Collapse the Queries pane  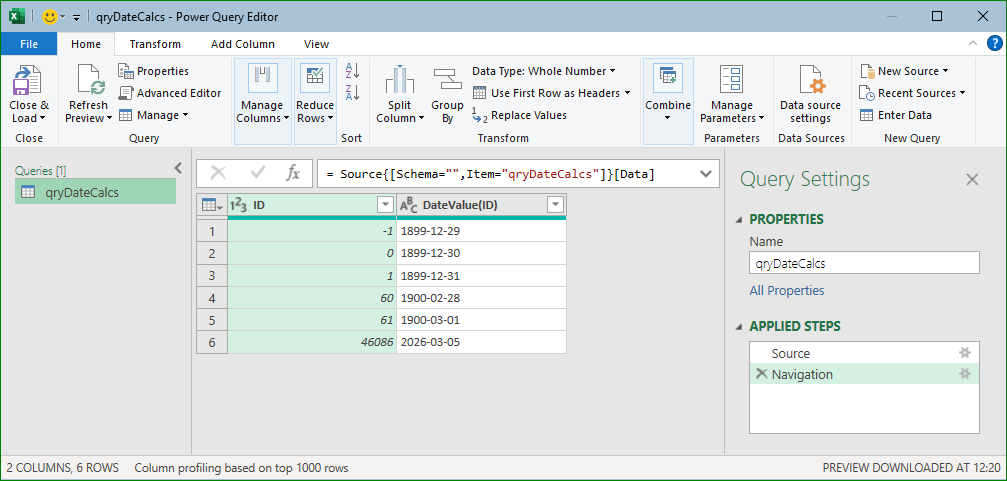pos(179,168)
